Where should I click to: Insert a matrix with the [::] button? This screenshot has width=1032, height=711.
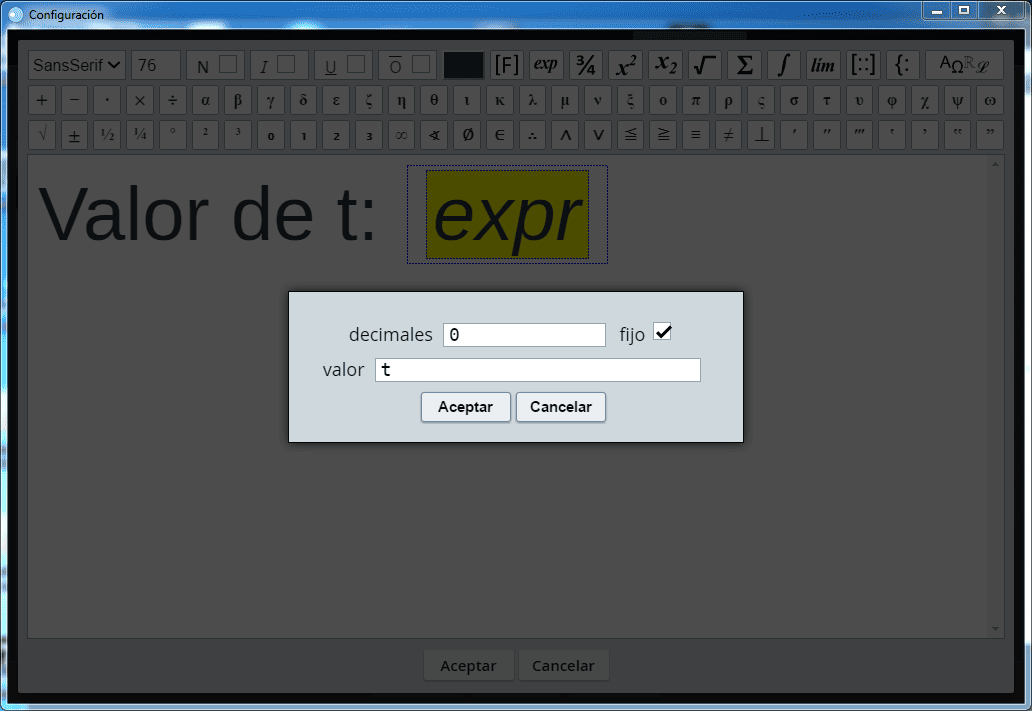click(x=863, y=65)
